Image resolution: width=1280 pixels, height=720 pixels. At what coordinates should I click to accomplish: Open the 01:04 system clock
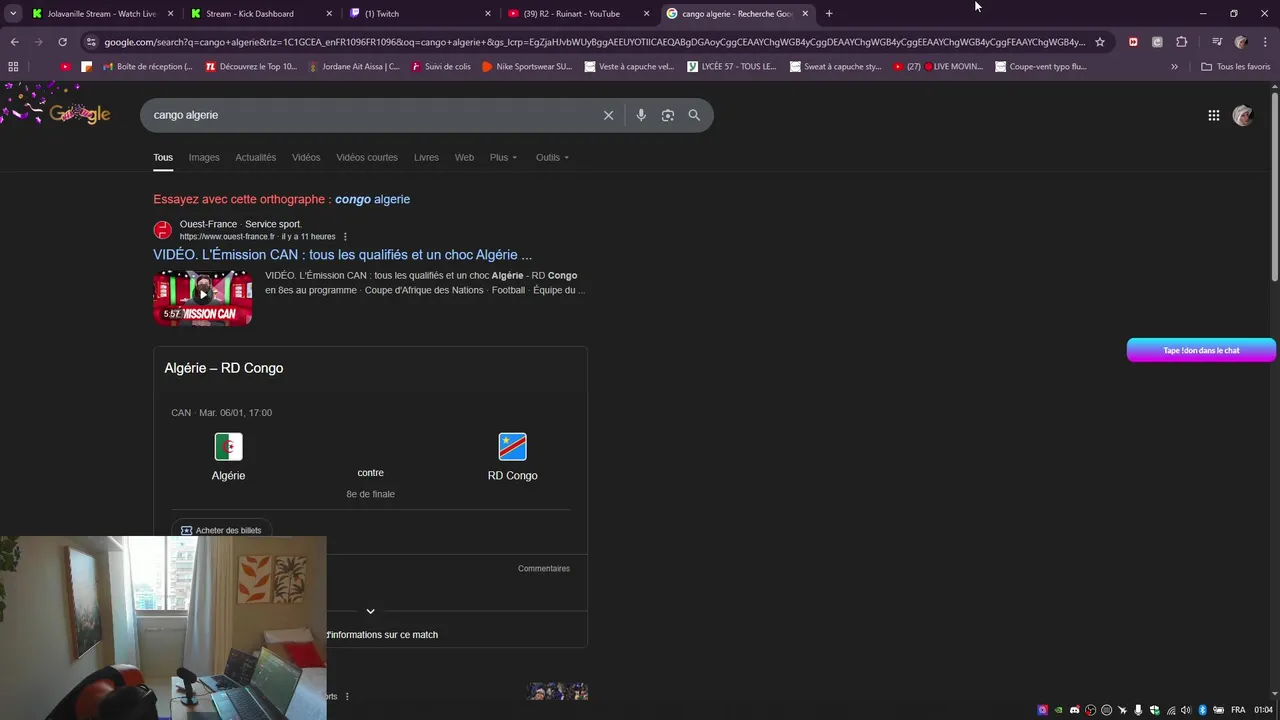1264,710
